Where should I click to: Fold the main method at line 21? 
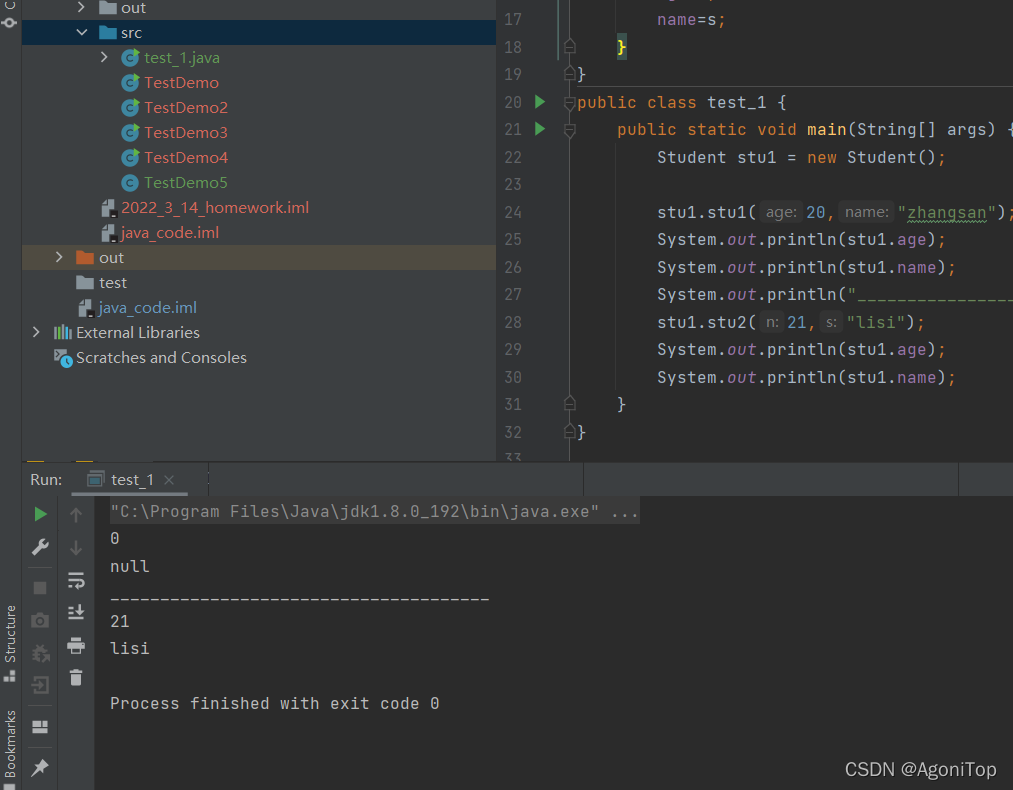point(569,130)
